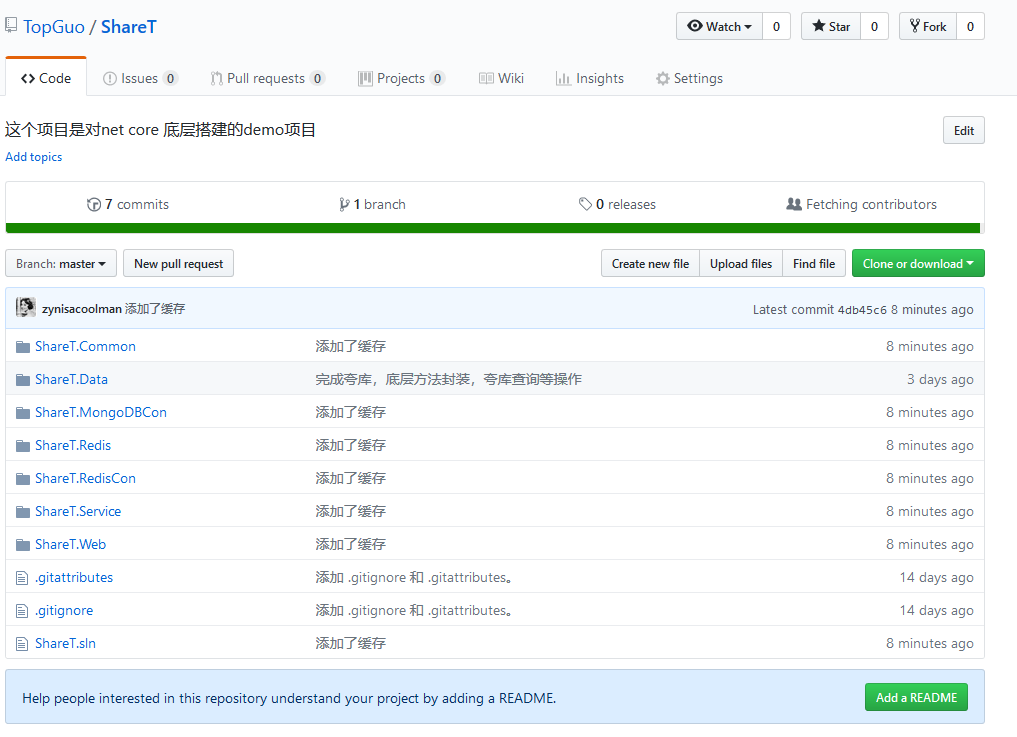
Task: Click the file icon for ShareT.sln
Action: [x=22, y=644]
